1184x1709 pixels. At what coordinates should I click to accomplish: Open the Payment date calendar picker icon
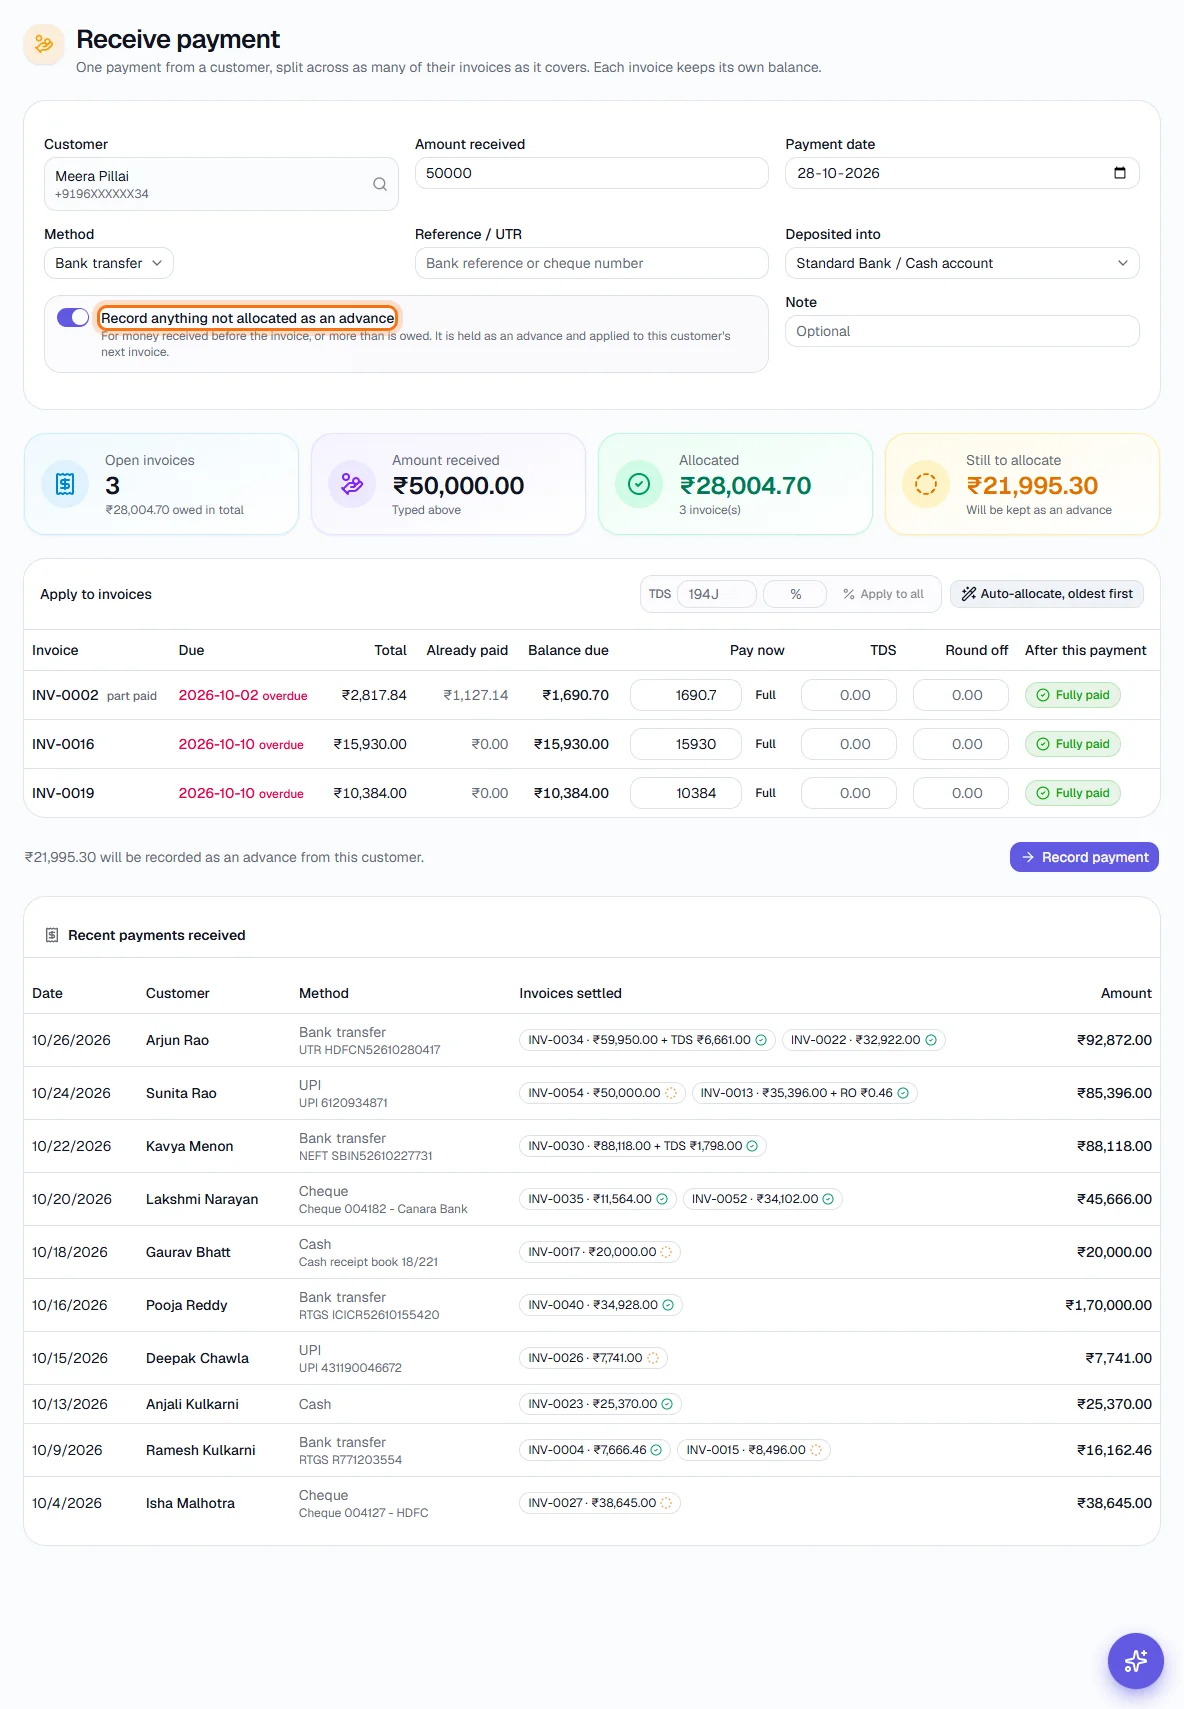click(x=1120, y=173)
